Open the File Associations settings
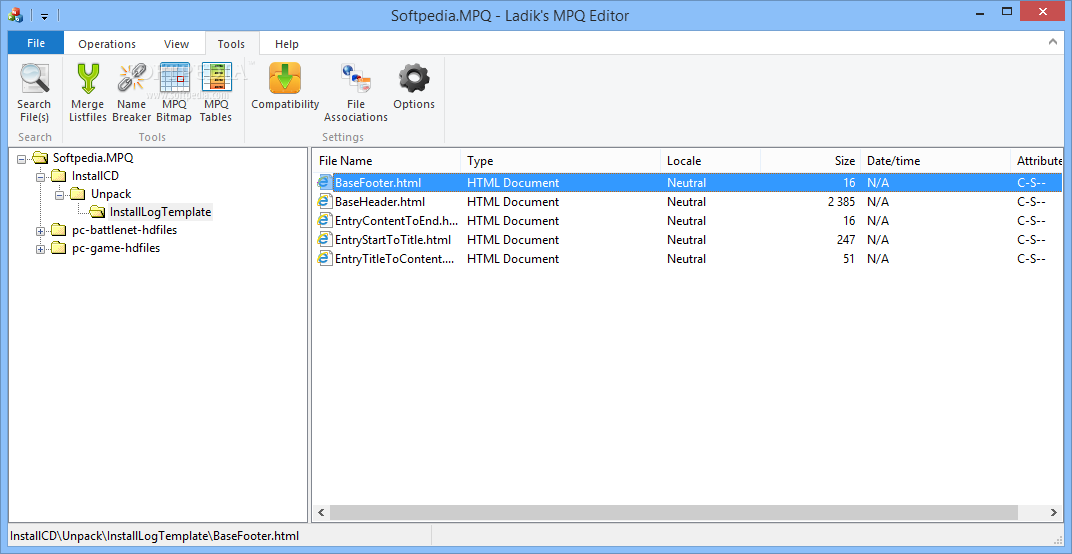The image size is (1072, 554). (356, 92)
